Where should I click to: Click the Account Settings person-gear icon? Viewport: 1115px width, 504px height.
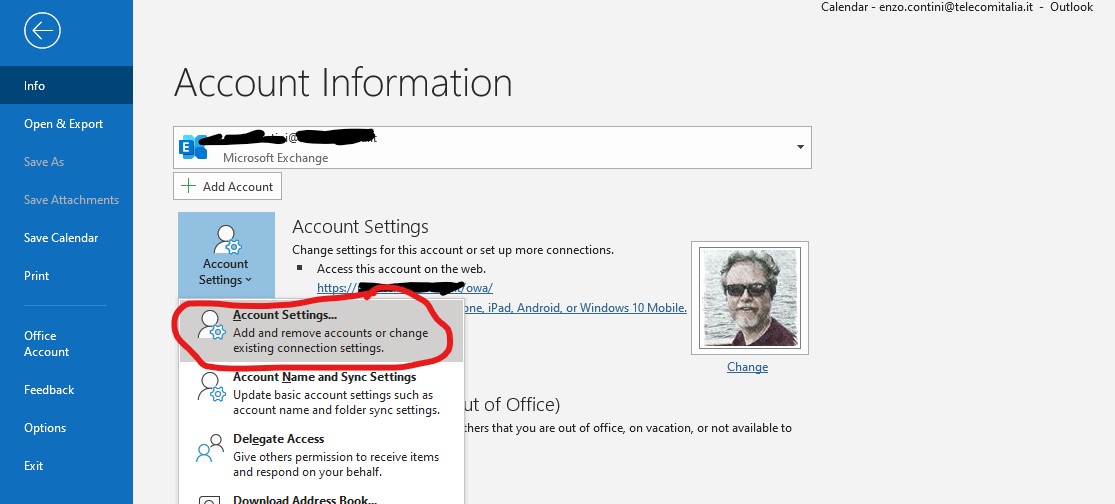click(x=226, y=241)
